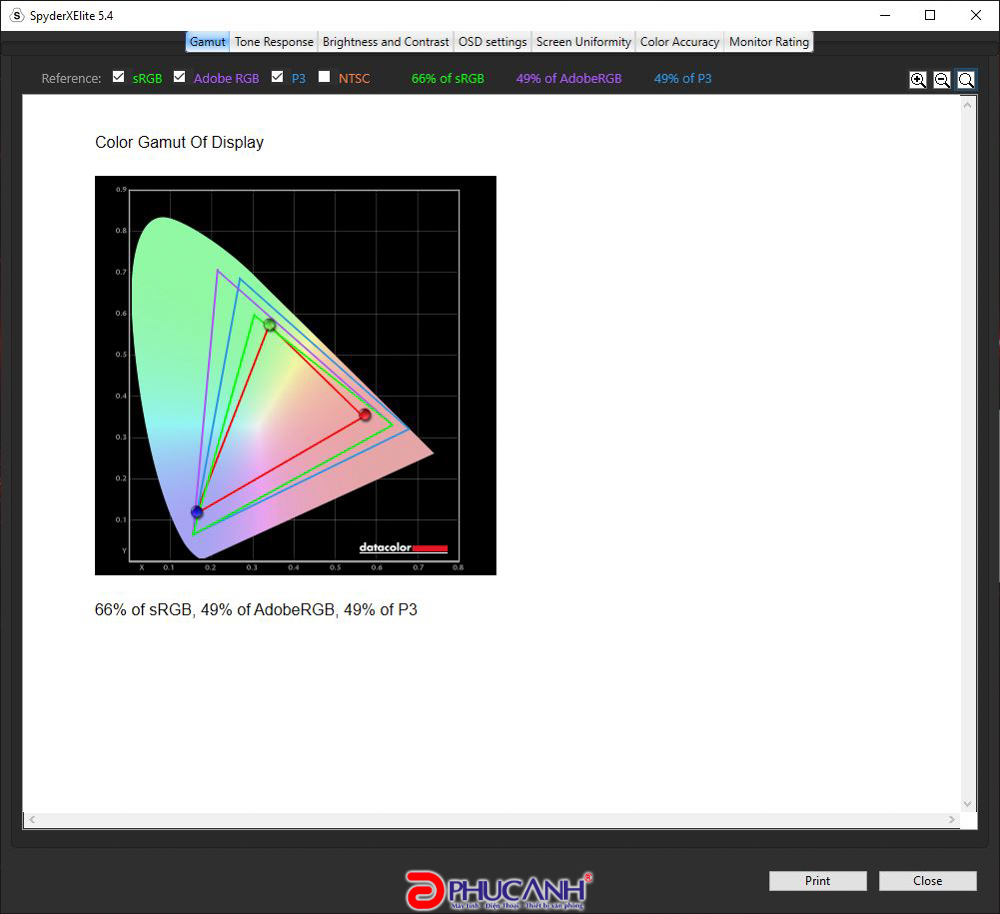Uncheck the sRGB reference checkbox
Screen dimensions: 1000x914
[119, 77]
